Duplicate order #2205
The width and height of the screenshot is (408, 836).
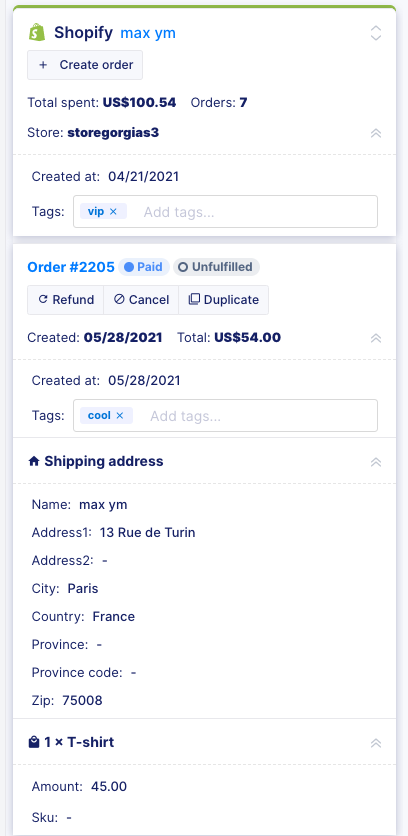(x=223, y=300)
